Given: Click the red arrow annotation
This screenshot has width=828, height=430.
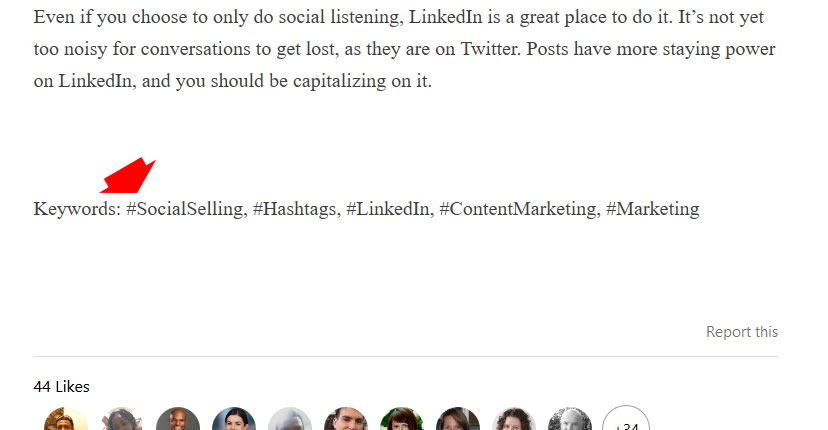Looking at the screenshot, I should point(128,176).
